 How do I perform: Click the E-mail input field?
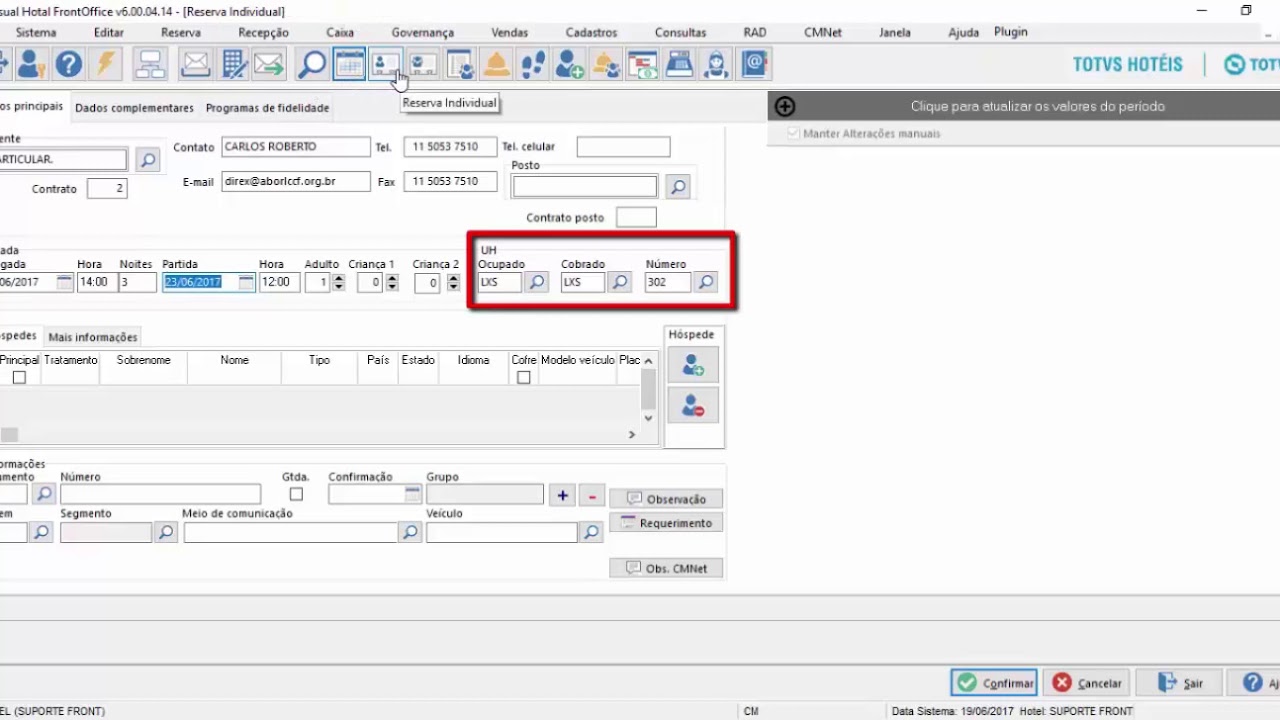[x=296, y=182]
